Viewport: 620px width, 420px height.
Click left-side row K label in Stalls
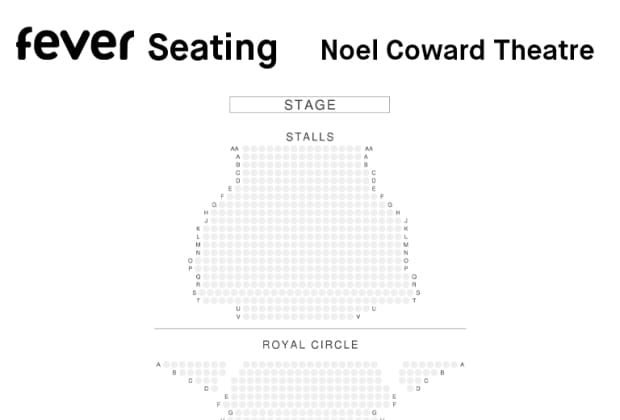[198, 229]
